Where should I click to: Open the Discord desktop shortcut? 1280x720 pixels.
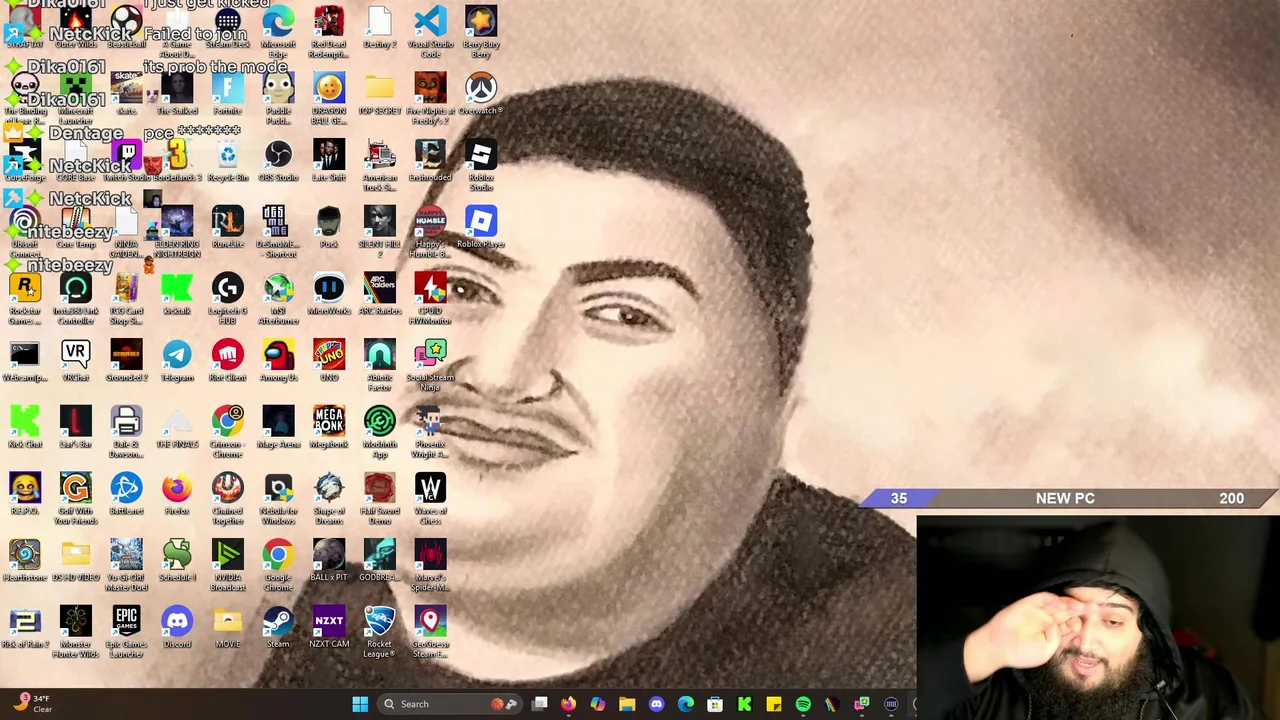pos(177,628)
